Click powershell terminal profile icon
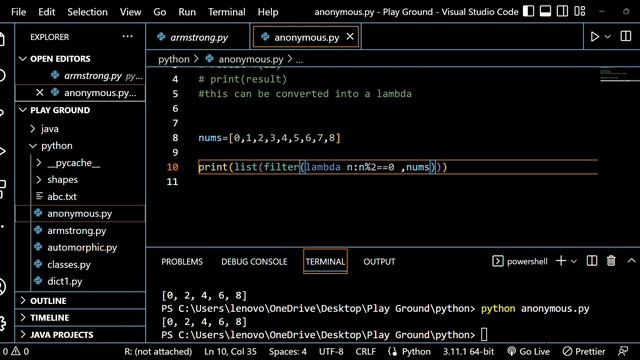This screenshot has height=360, width=640. click(498, 261)
